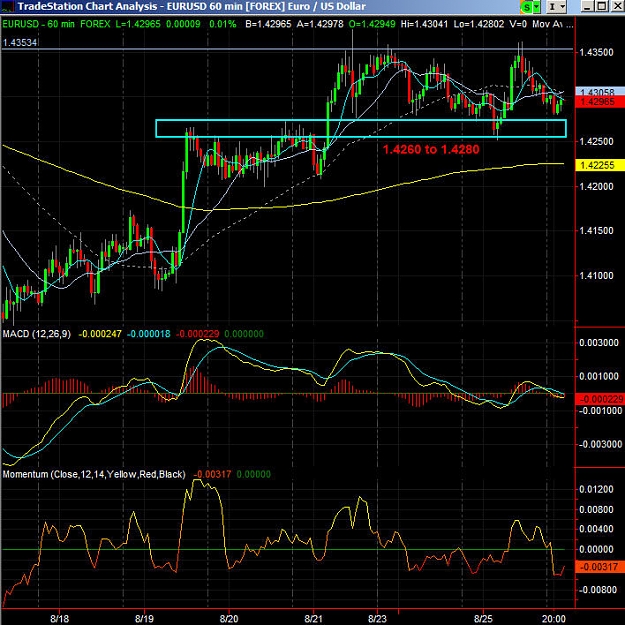Screen dimensions: 625x625
Task: Minimize the Chart Analysis window
Action: tap(587, 6)
